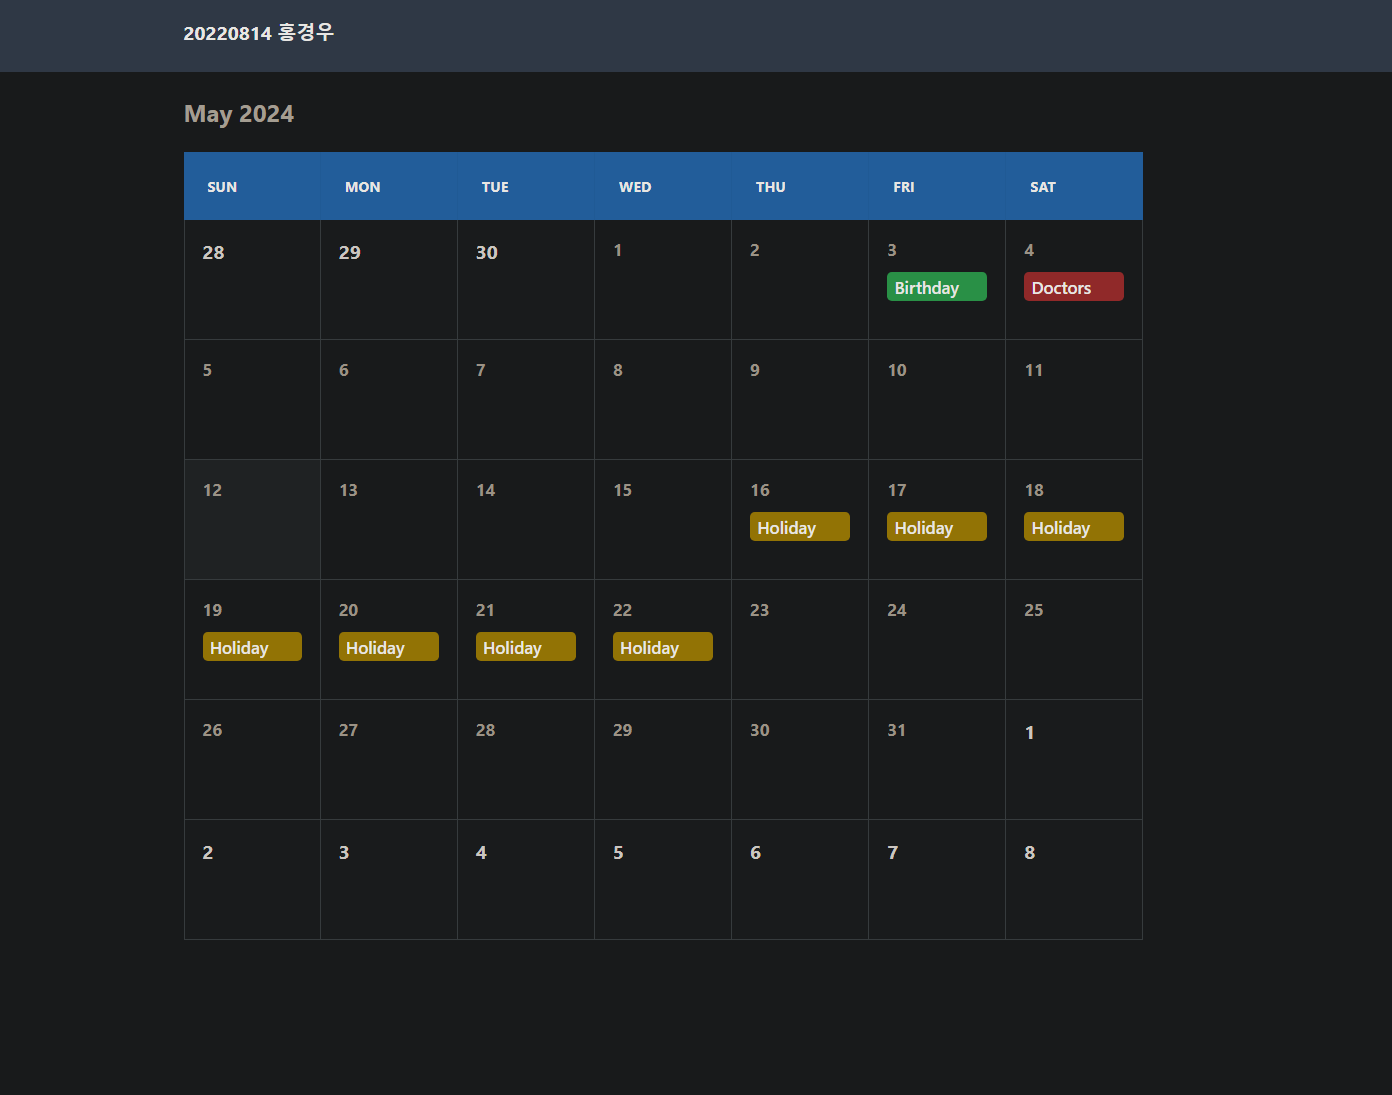Select the May 9 day cell
This screenshot has width=1392, height=1095.
[x=800, y=400]
